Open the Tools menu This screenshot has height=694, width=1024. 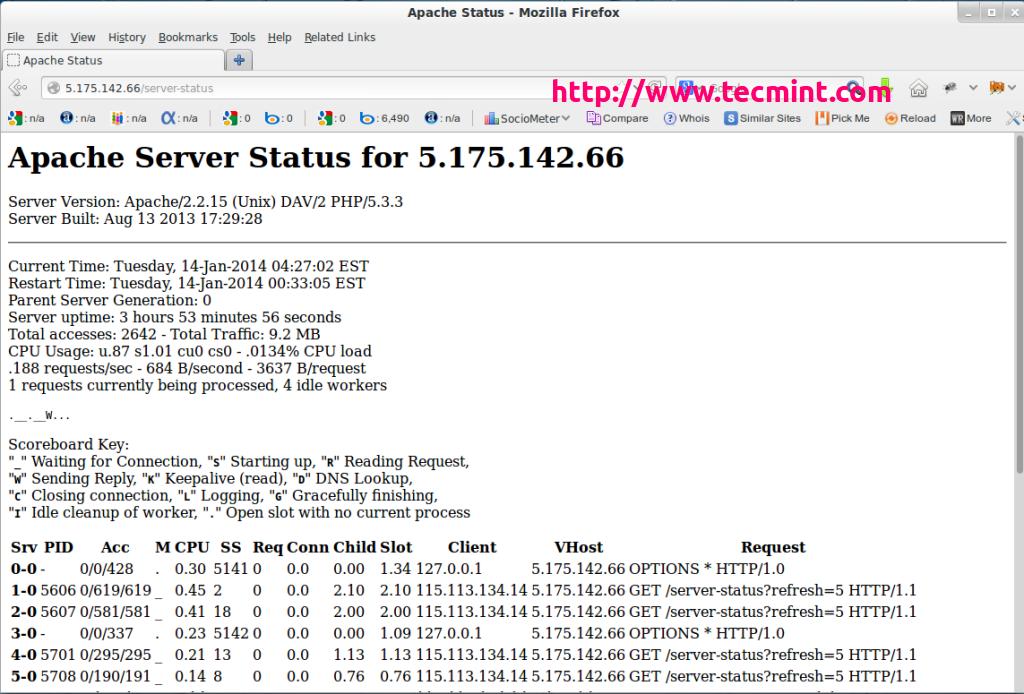point(242,37)
